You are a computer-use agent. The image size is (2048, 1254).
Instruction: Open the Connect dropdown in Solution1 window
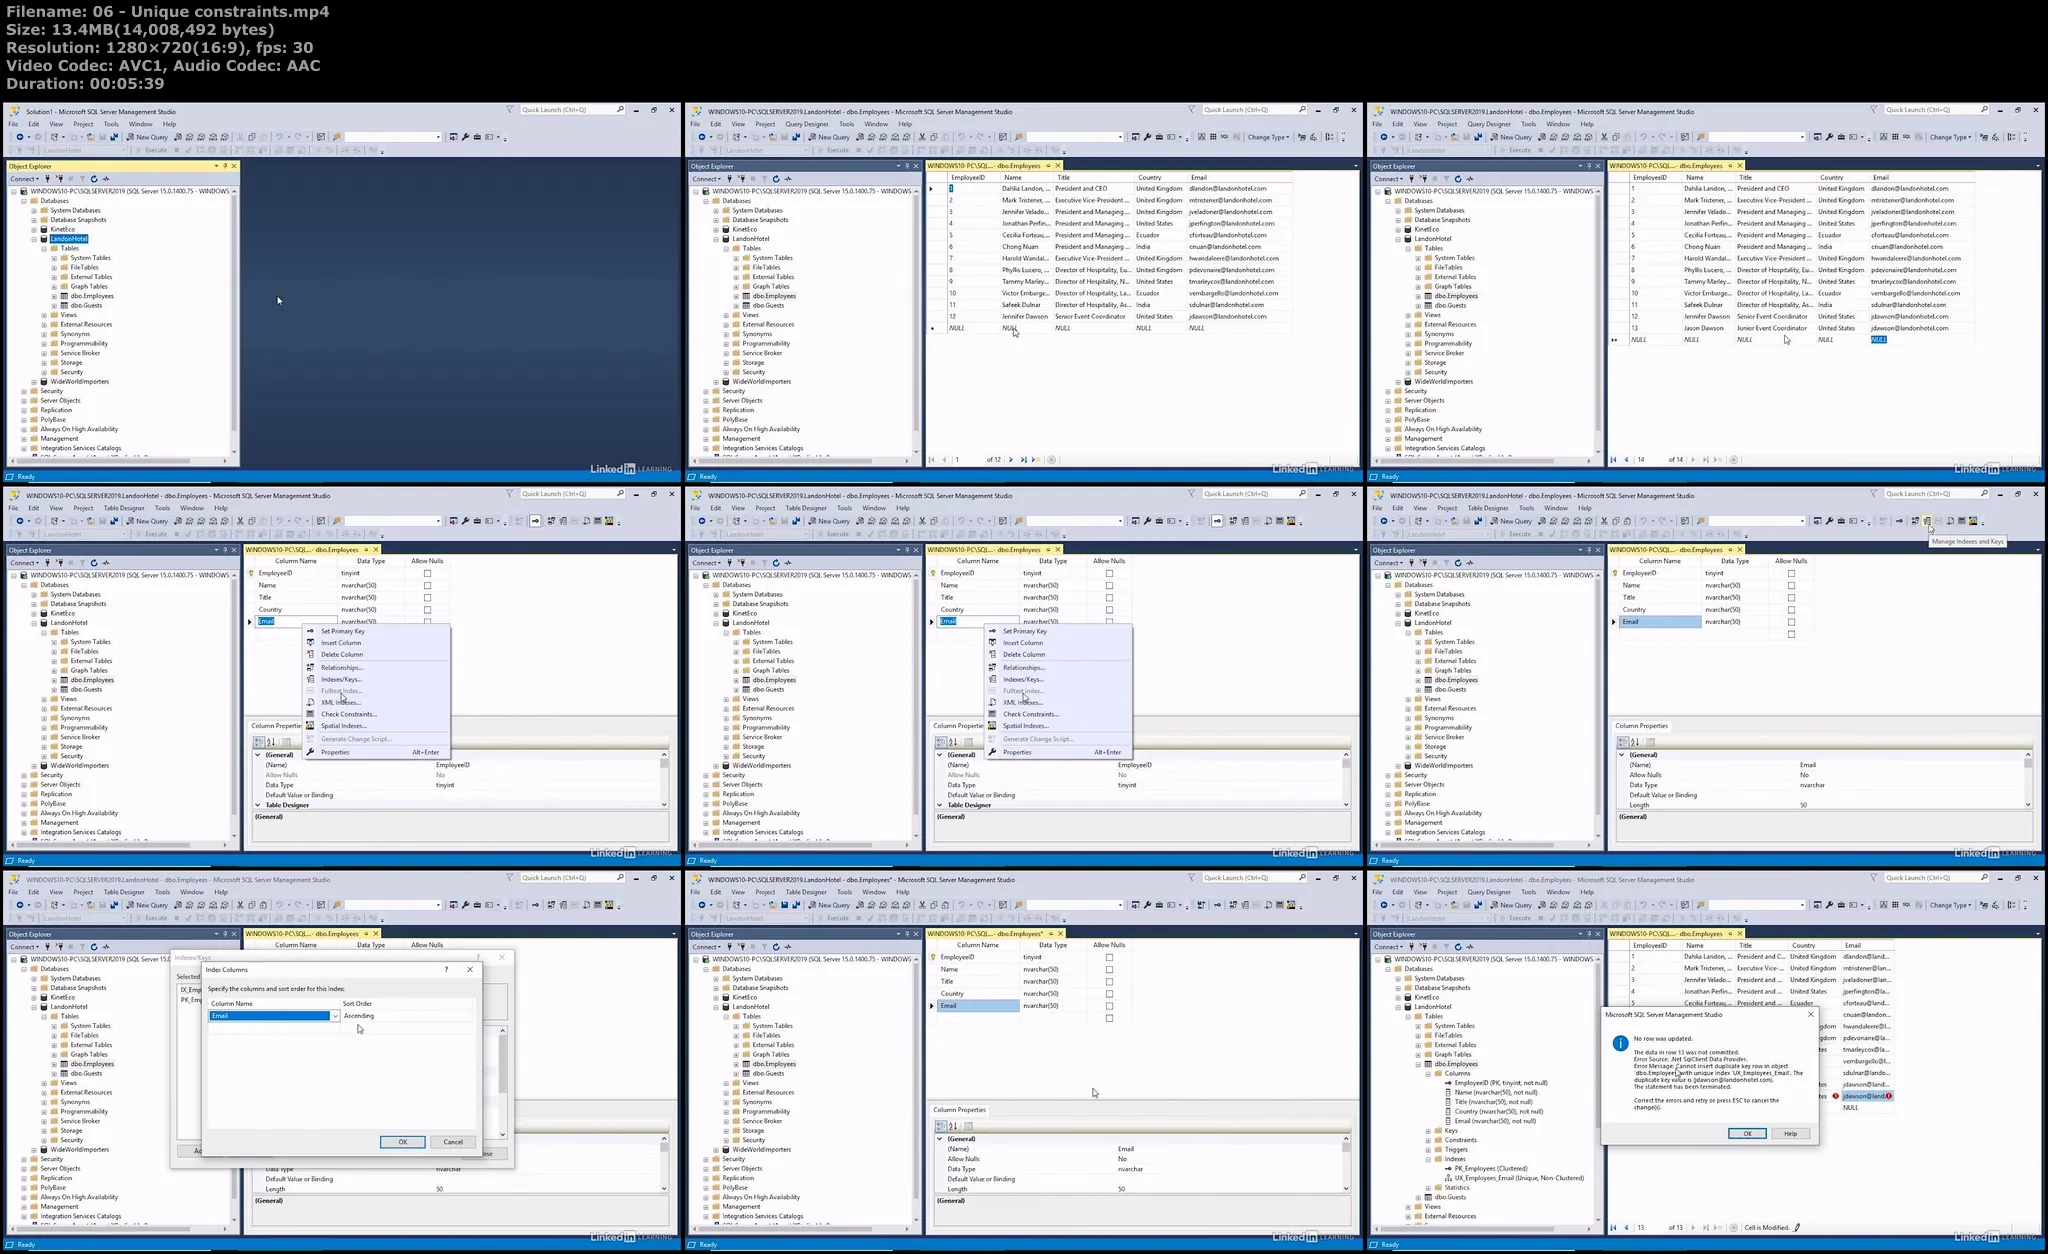click(x=25, y=179)
